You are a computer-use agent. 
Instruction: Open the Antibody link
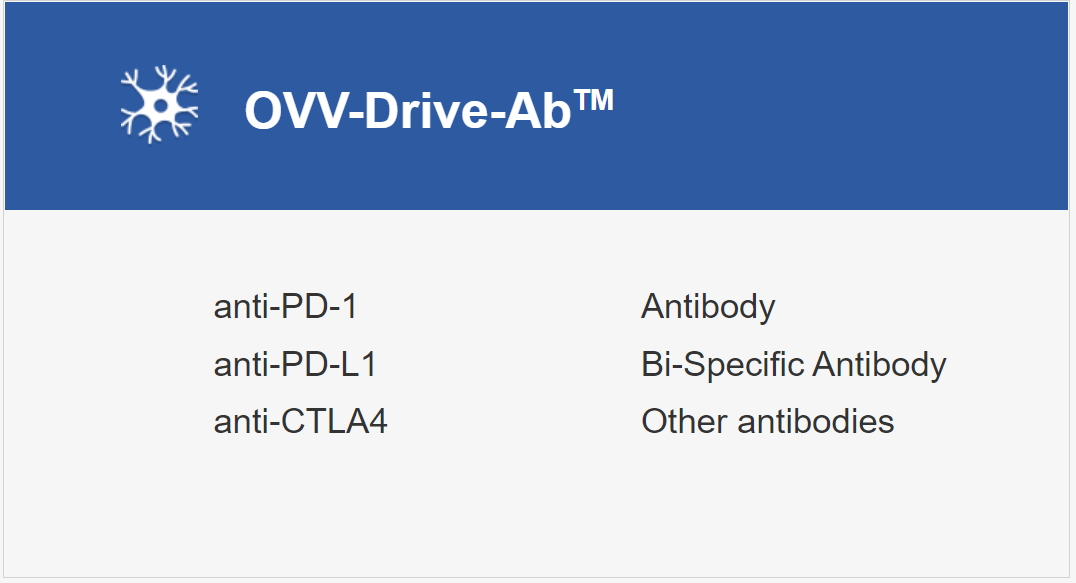click(x=708, y=306)
